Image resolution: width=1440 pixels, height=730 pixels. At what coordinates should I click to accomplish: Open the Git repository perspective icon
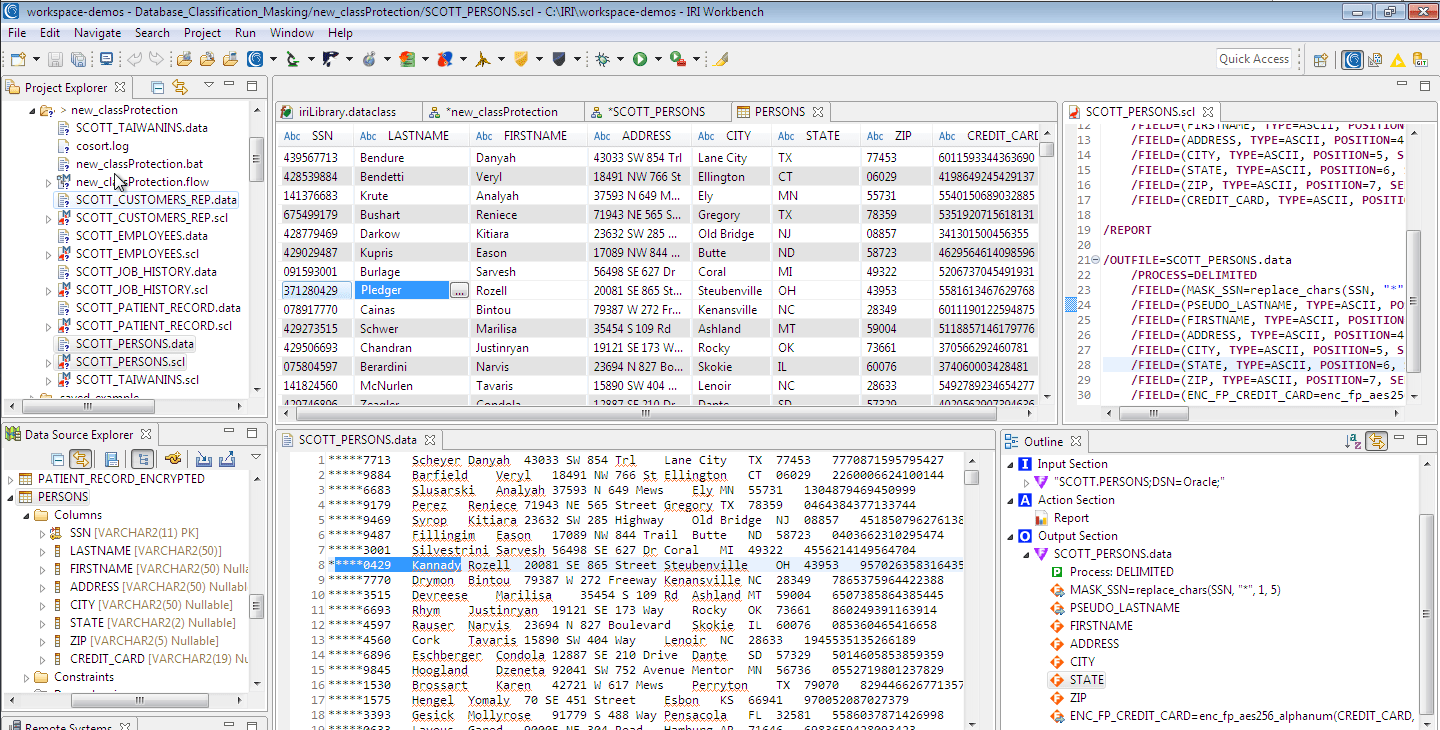coord(1420,58)
